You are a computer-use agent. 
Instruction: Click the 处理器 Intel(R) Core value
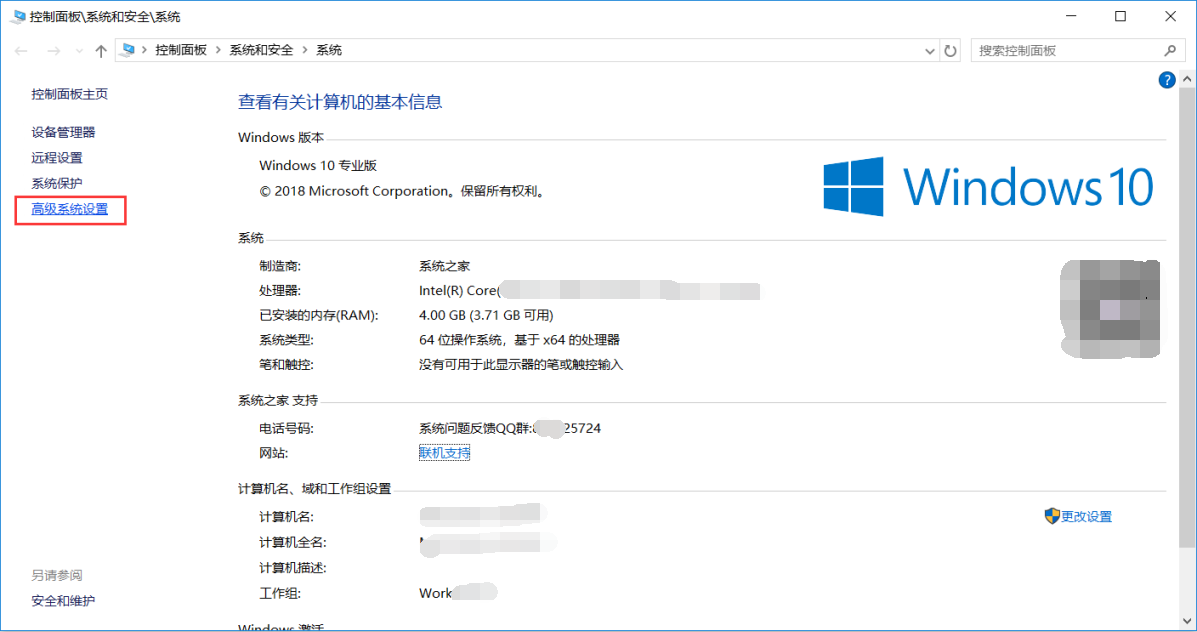coord(589,291)
